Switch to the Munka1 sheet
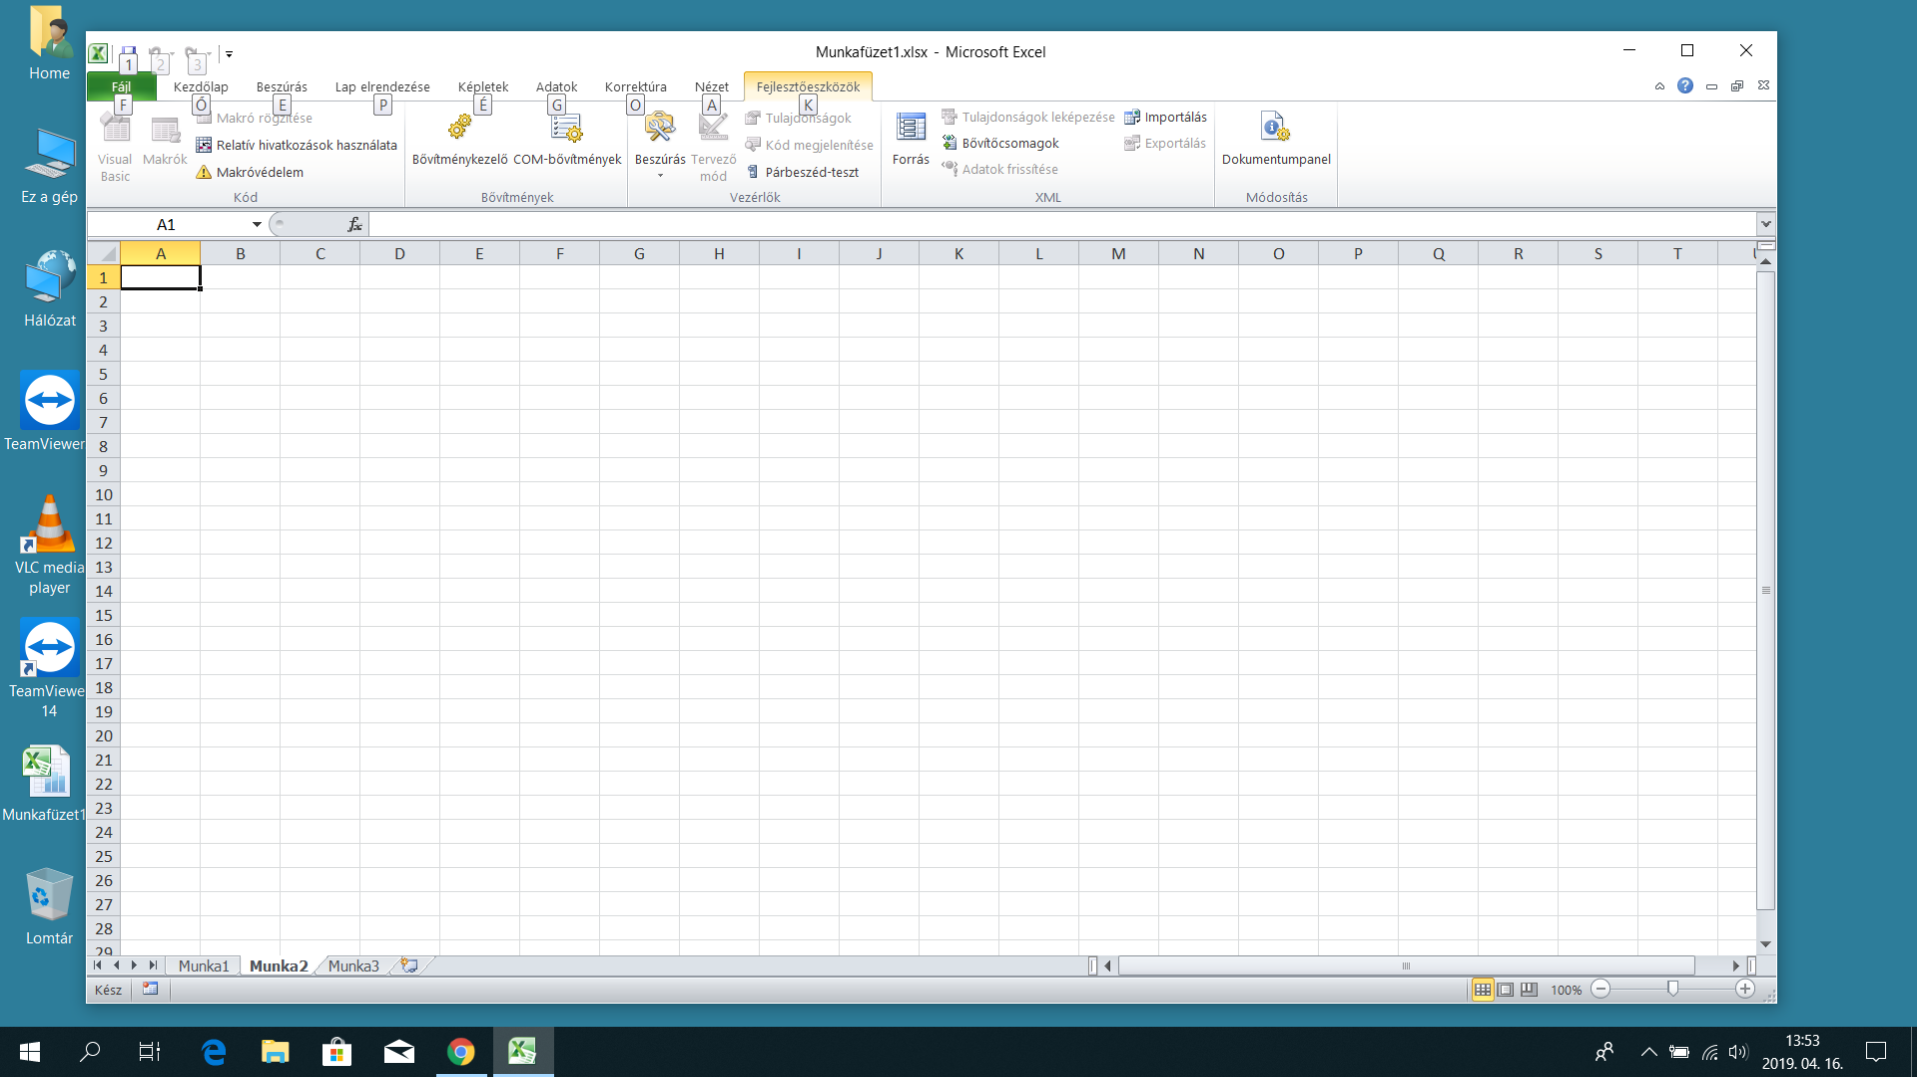Image resolution: width=1920 pixels, height=1080 pixels. [x=203, y=966]
